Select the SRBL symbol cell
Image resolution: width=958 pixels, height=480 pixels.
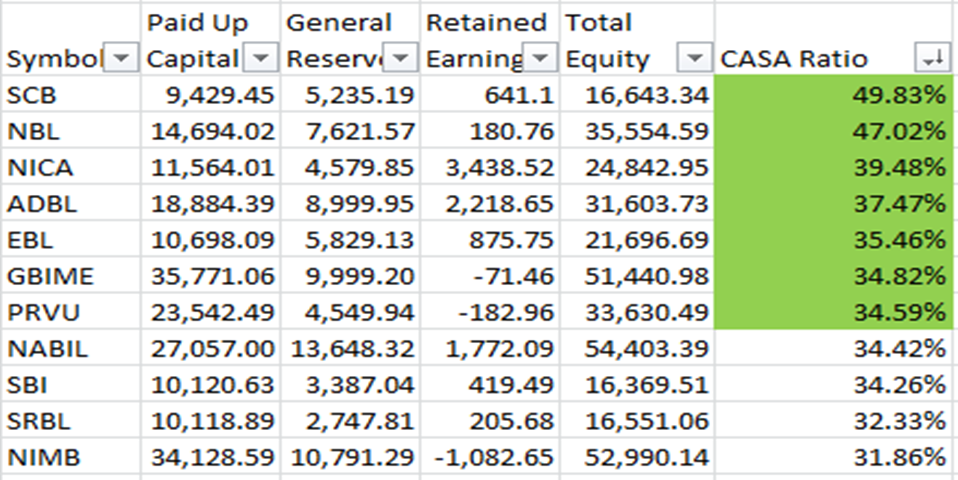[71, 421]
